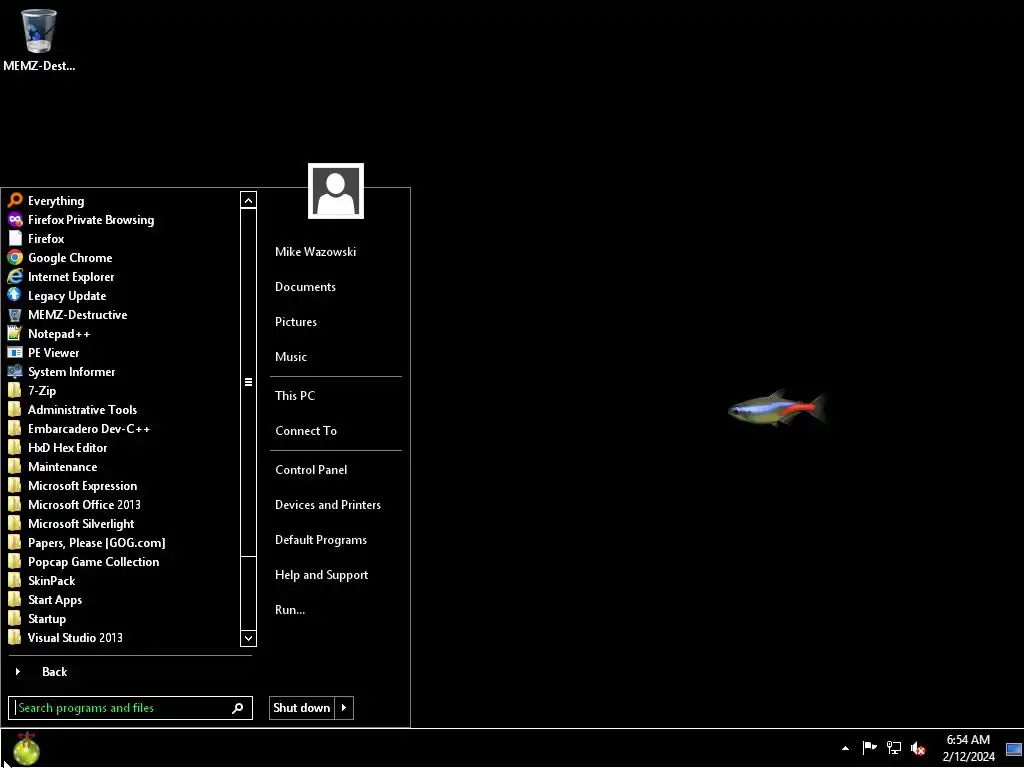Image resolution: width=1024 pixels, height=768 pixels.
Task: Click the PE Viewer icon
Action: pos(15,352)
